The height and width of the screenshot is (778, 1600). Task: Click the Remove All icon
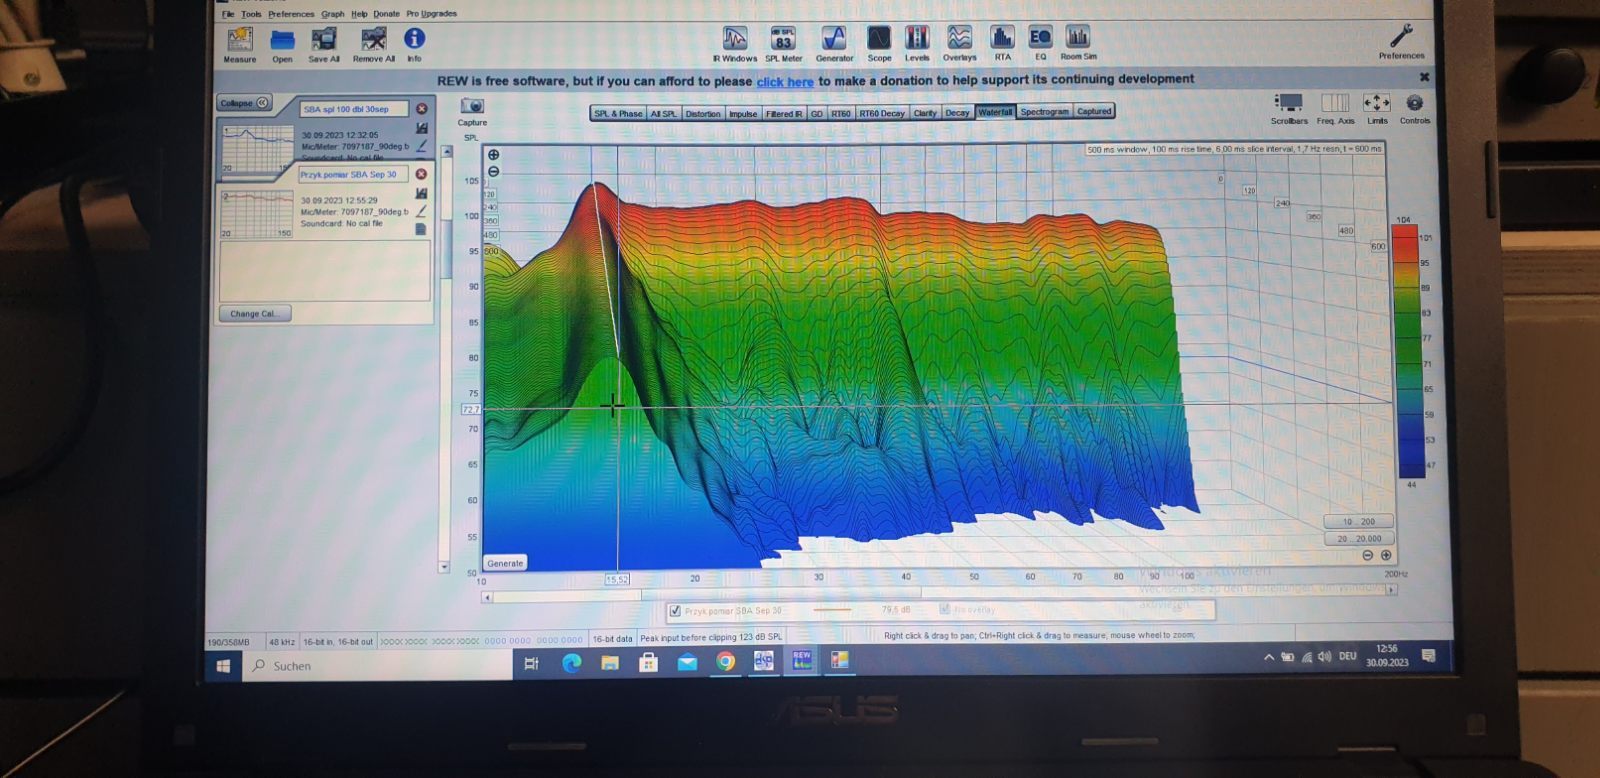[x=373, y=40]
